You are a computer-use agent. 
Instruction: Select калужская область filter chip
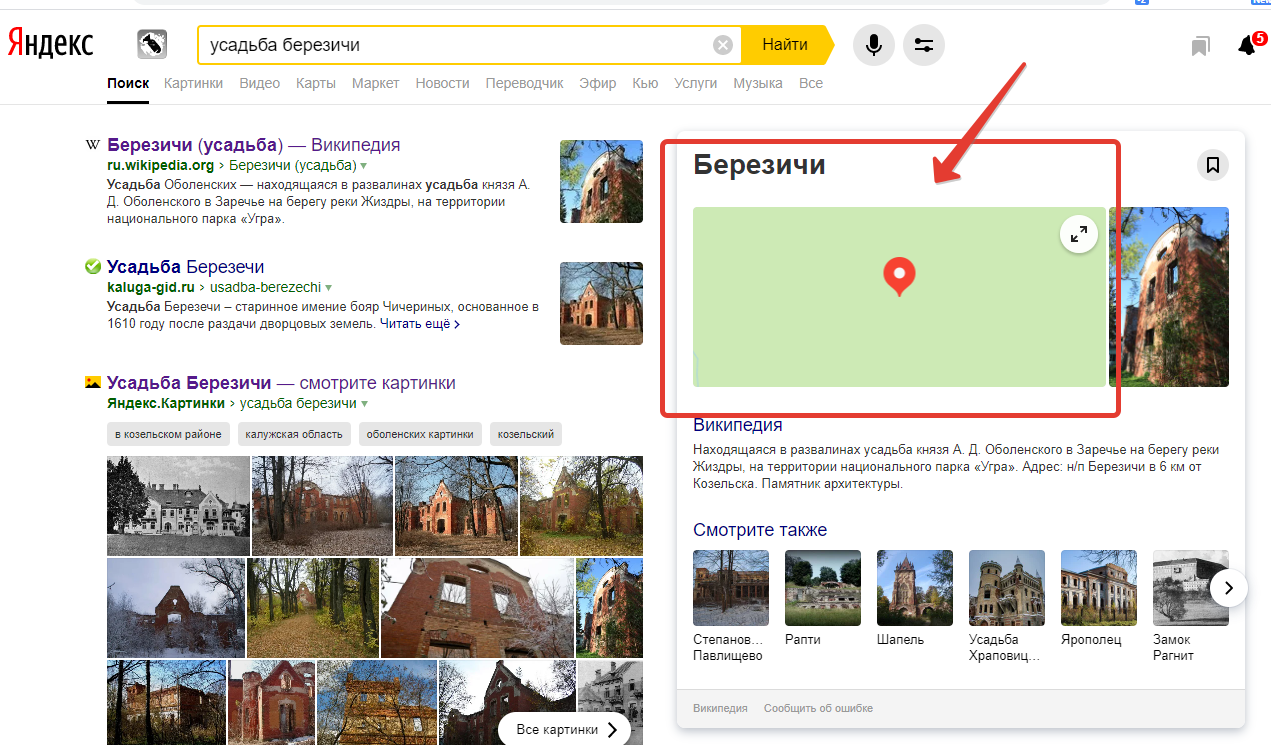[x=295, y=434]
